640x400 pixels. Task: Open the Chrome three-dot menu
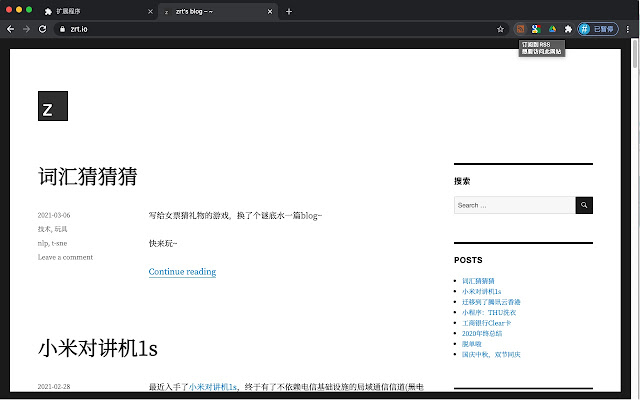tap(628, 29)
